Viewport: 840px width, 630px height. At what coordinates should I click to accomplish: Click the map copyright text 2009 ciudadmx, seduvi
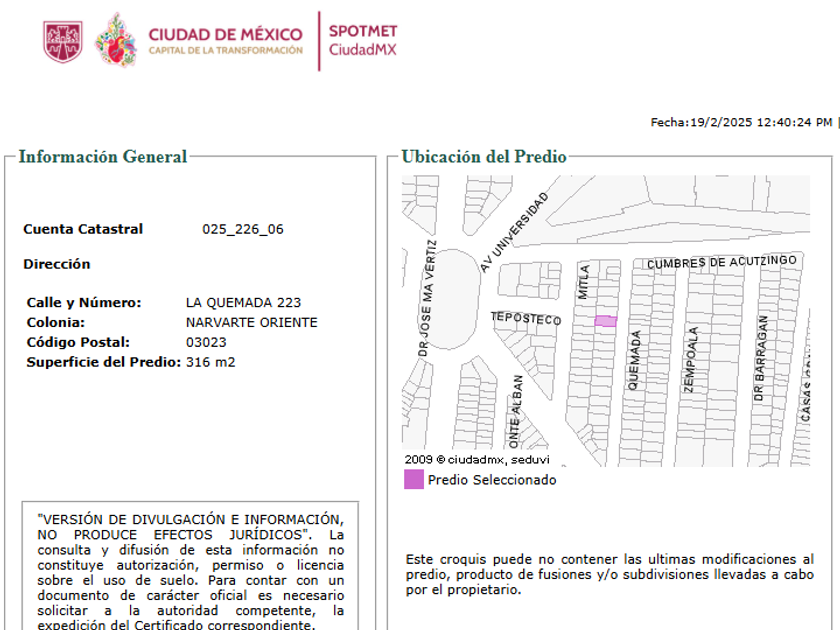point(477,460)
